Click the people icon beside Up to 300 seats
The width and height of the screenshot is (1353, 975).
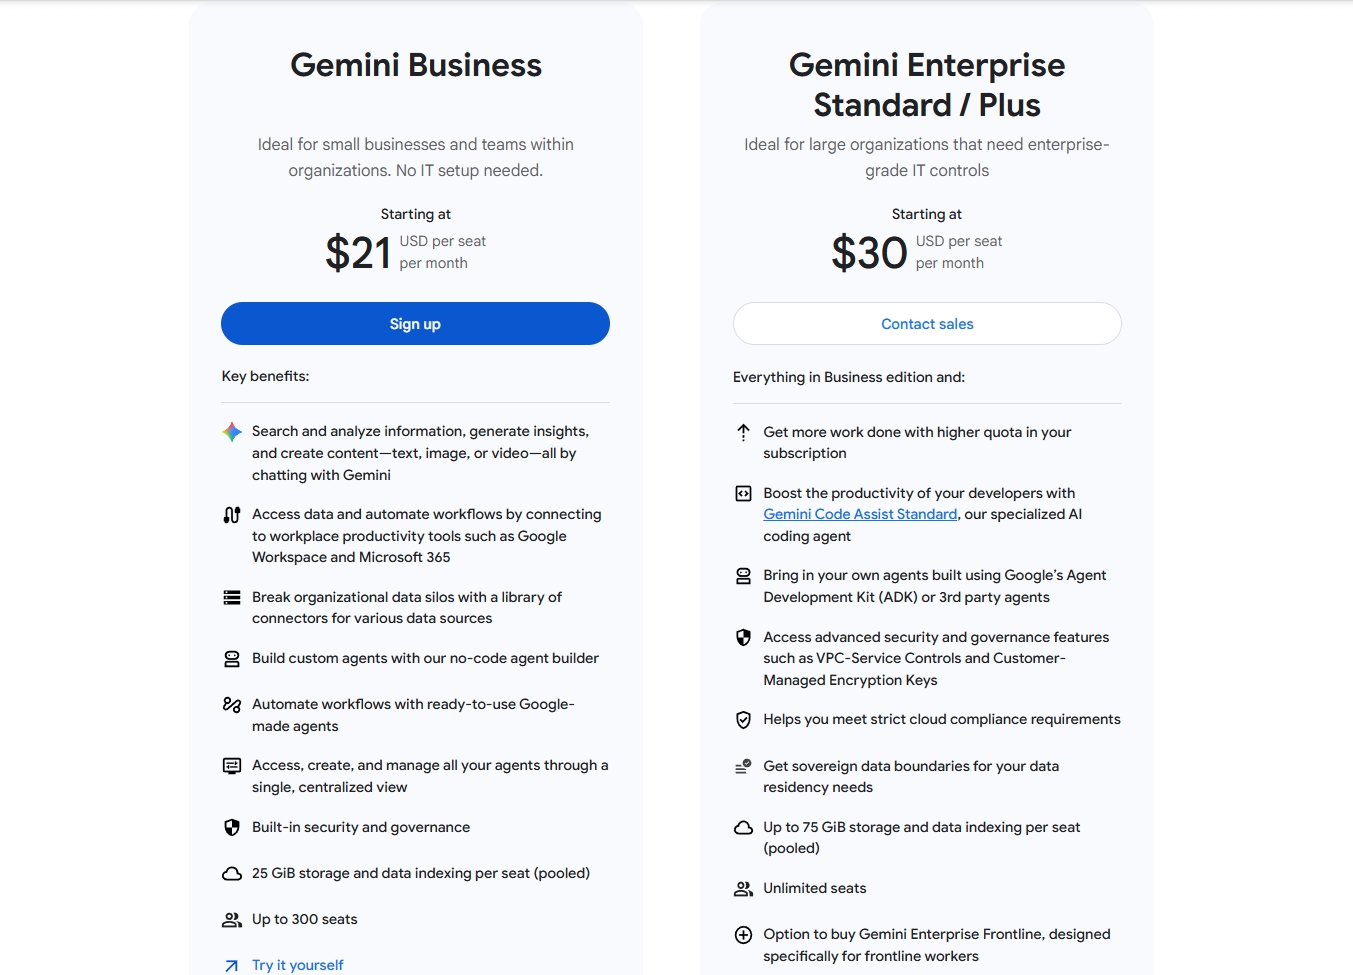click(232, 920)
